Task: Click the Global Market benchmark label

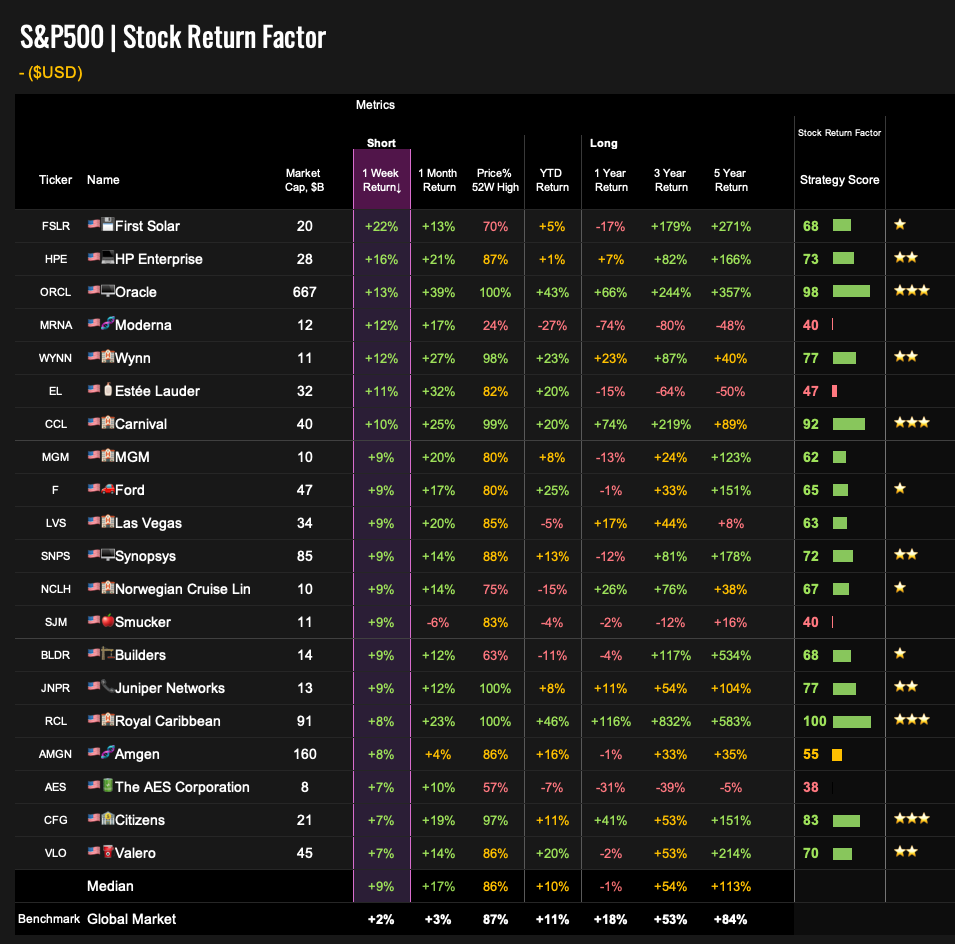Action: click(x=132, y=919)
